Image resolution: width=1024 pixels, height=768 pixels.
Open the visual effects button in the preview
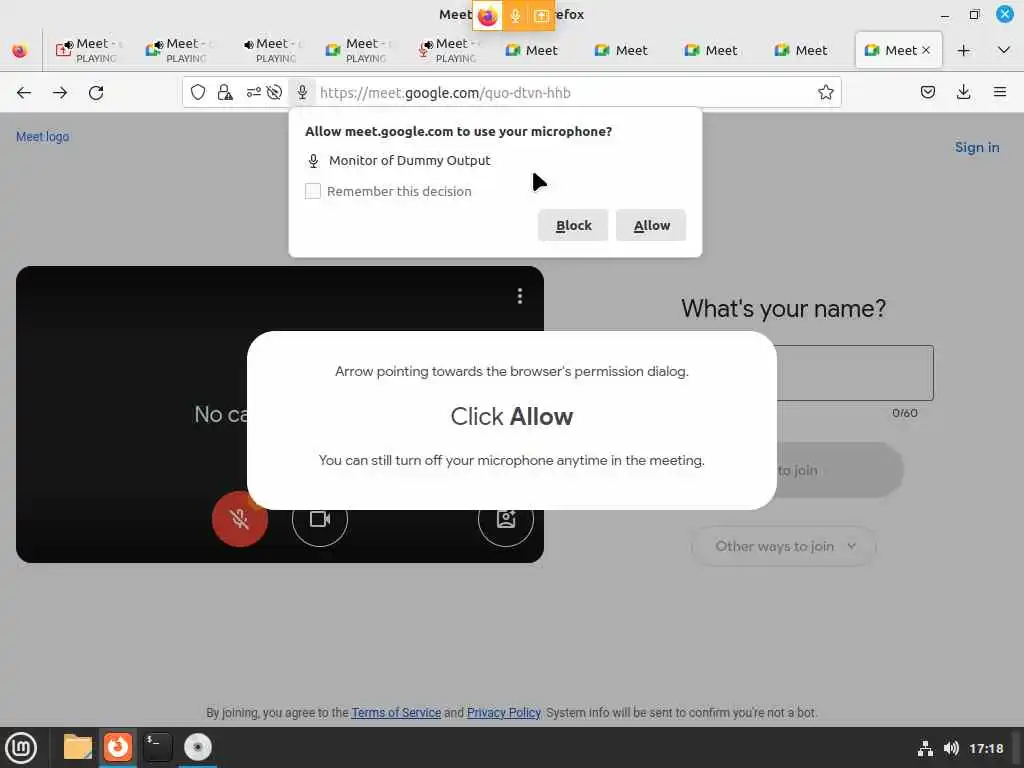pyautogui.click(x=506, y=519)
